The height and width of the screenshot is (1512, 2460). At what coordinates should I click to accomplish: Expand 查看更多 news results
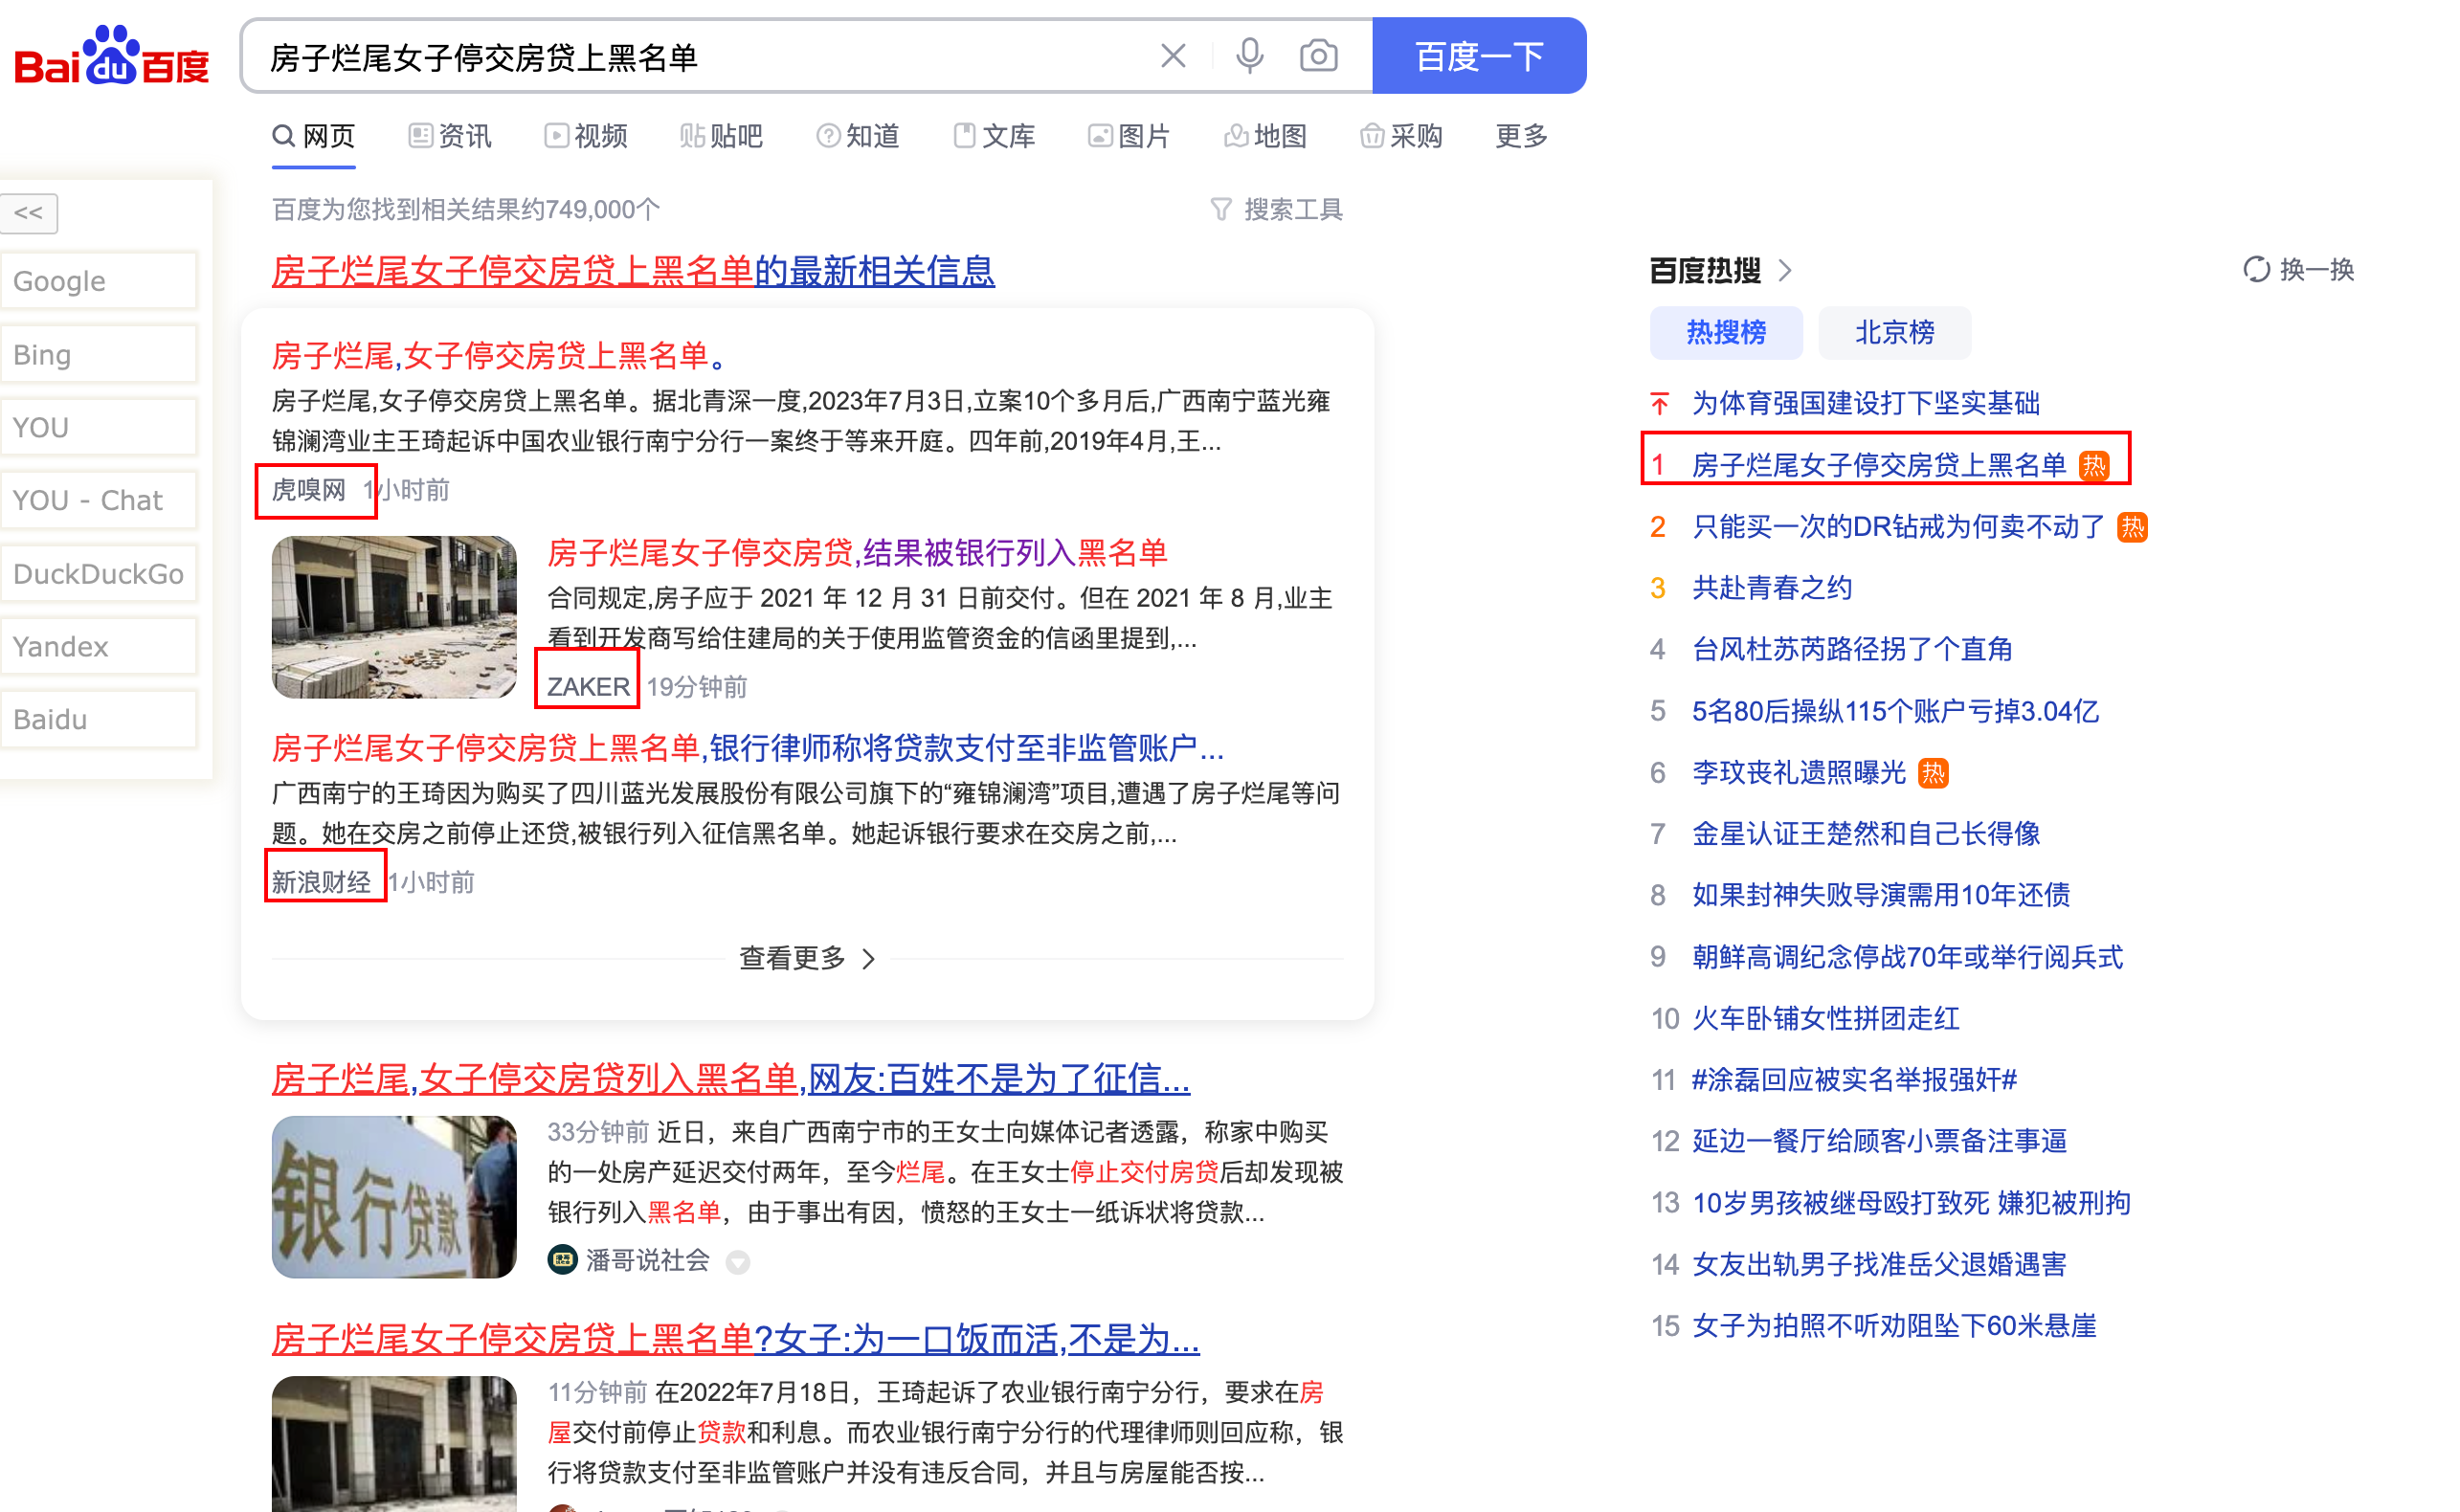[807, 958]
